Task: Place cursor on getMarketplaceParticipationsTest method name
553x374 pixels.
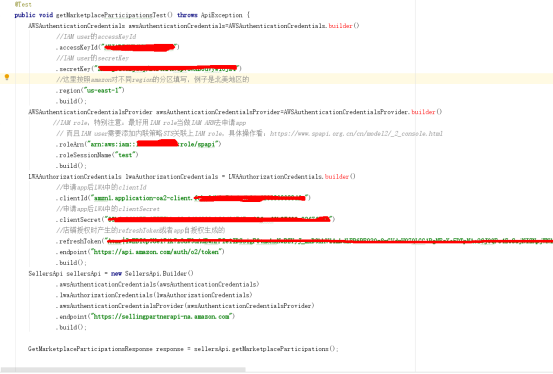Action: click(x=111, y=15)
